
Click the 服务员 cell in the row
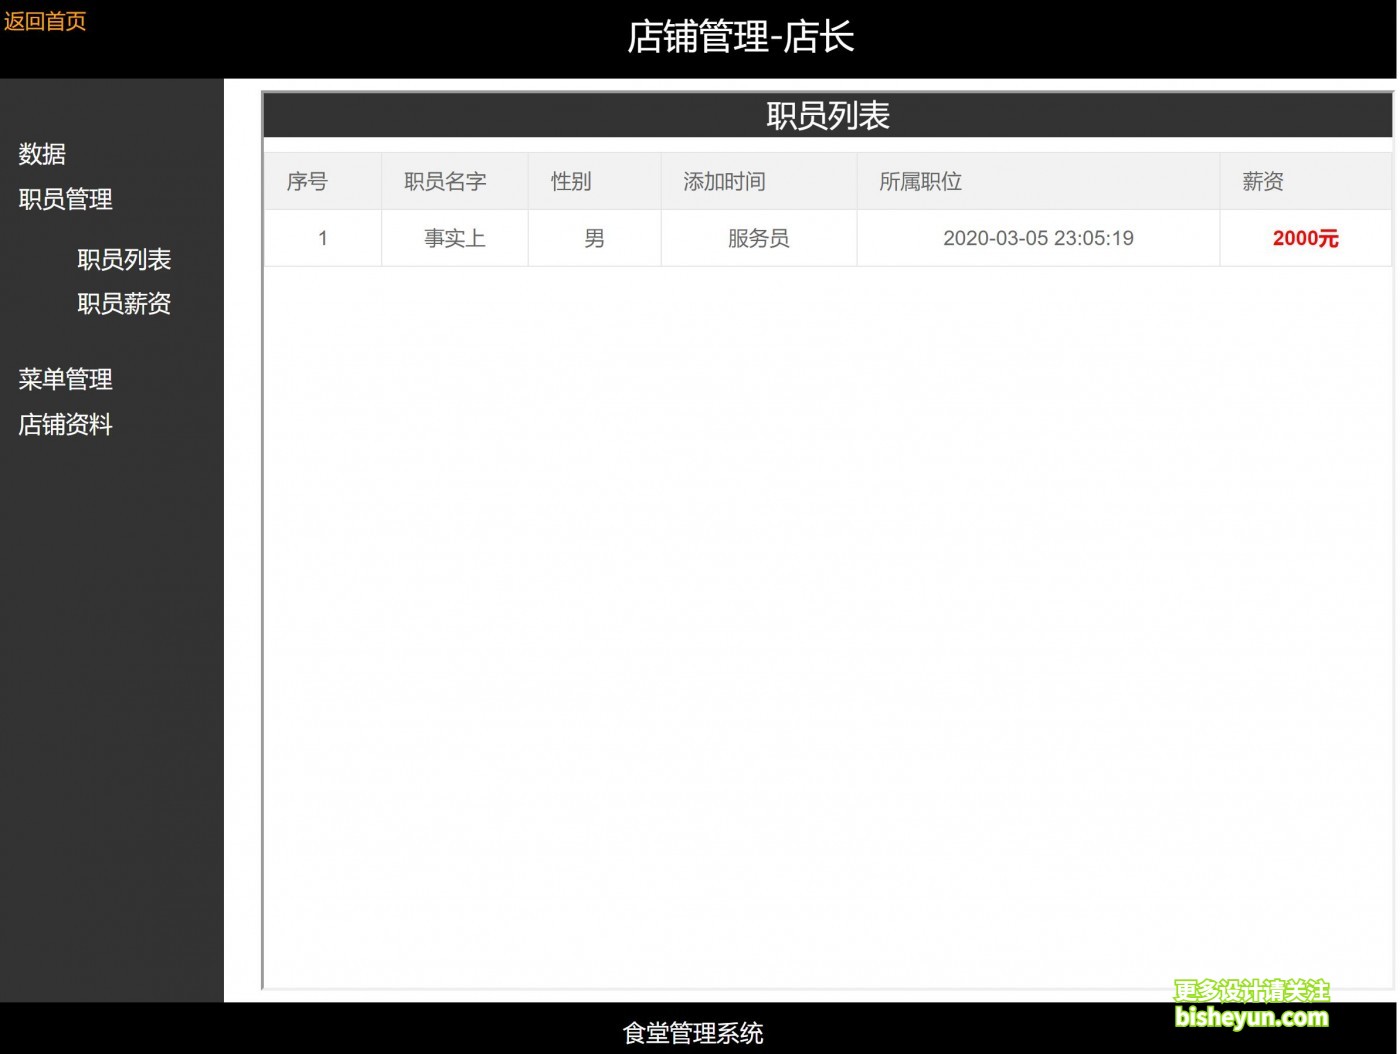758,238
